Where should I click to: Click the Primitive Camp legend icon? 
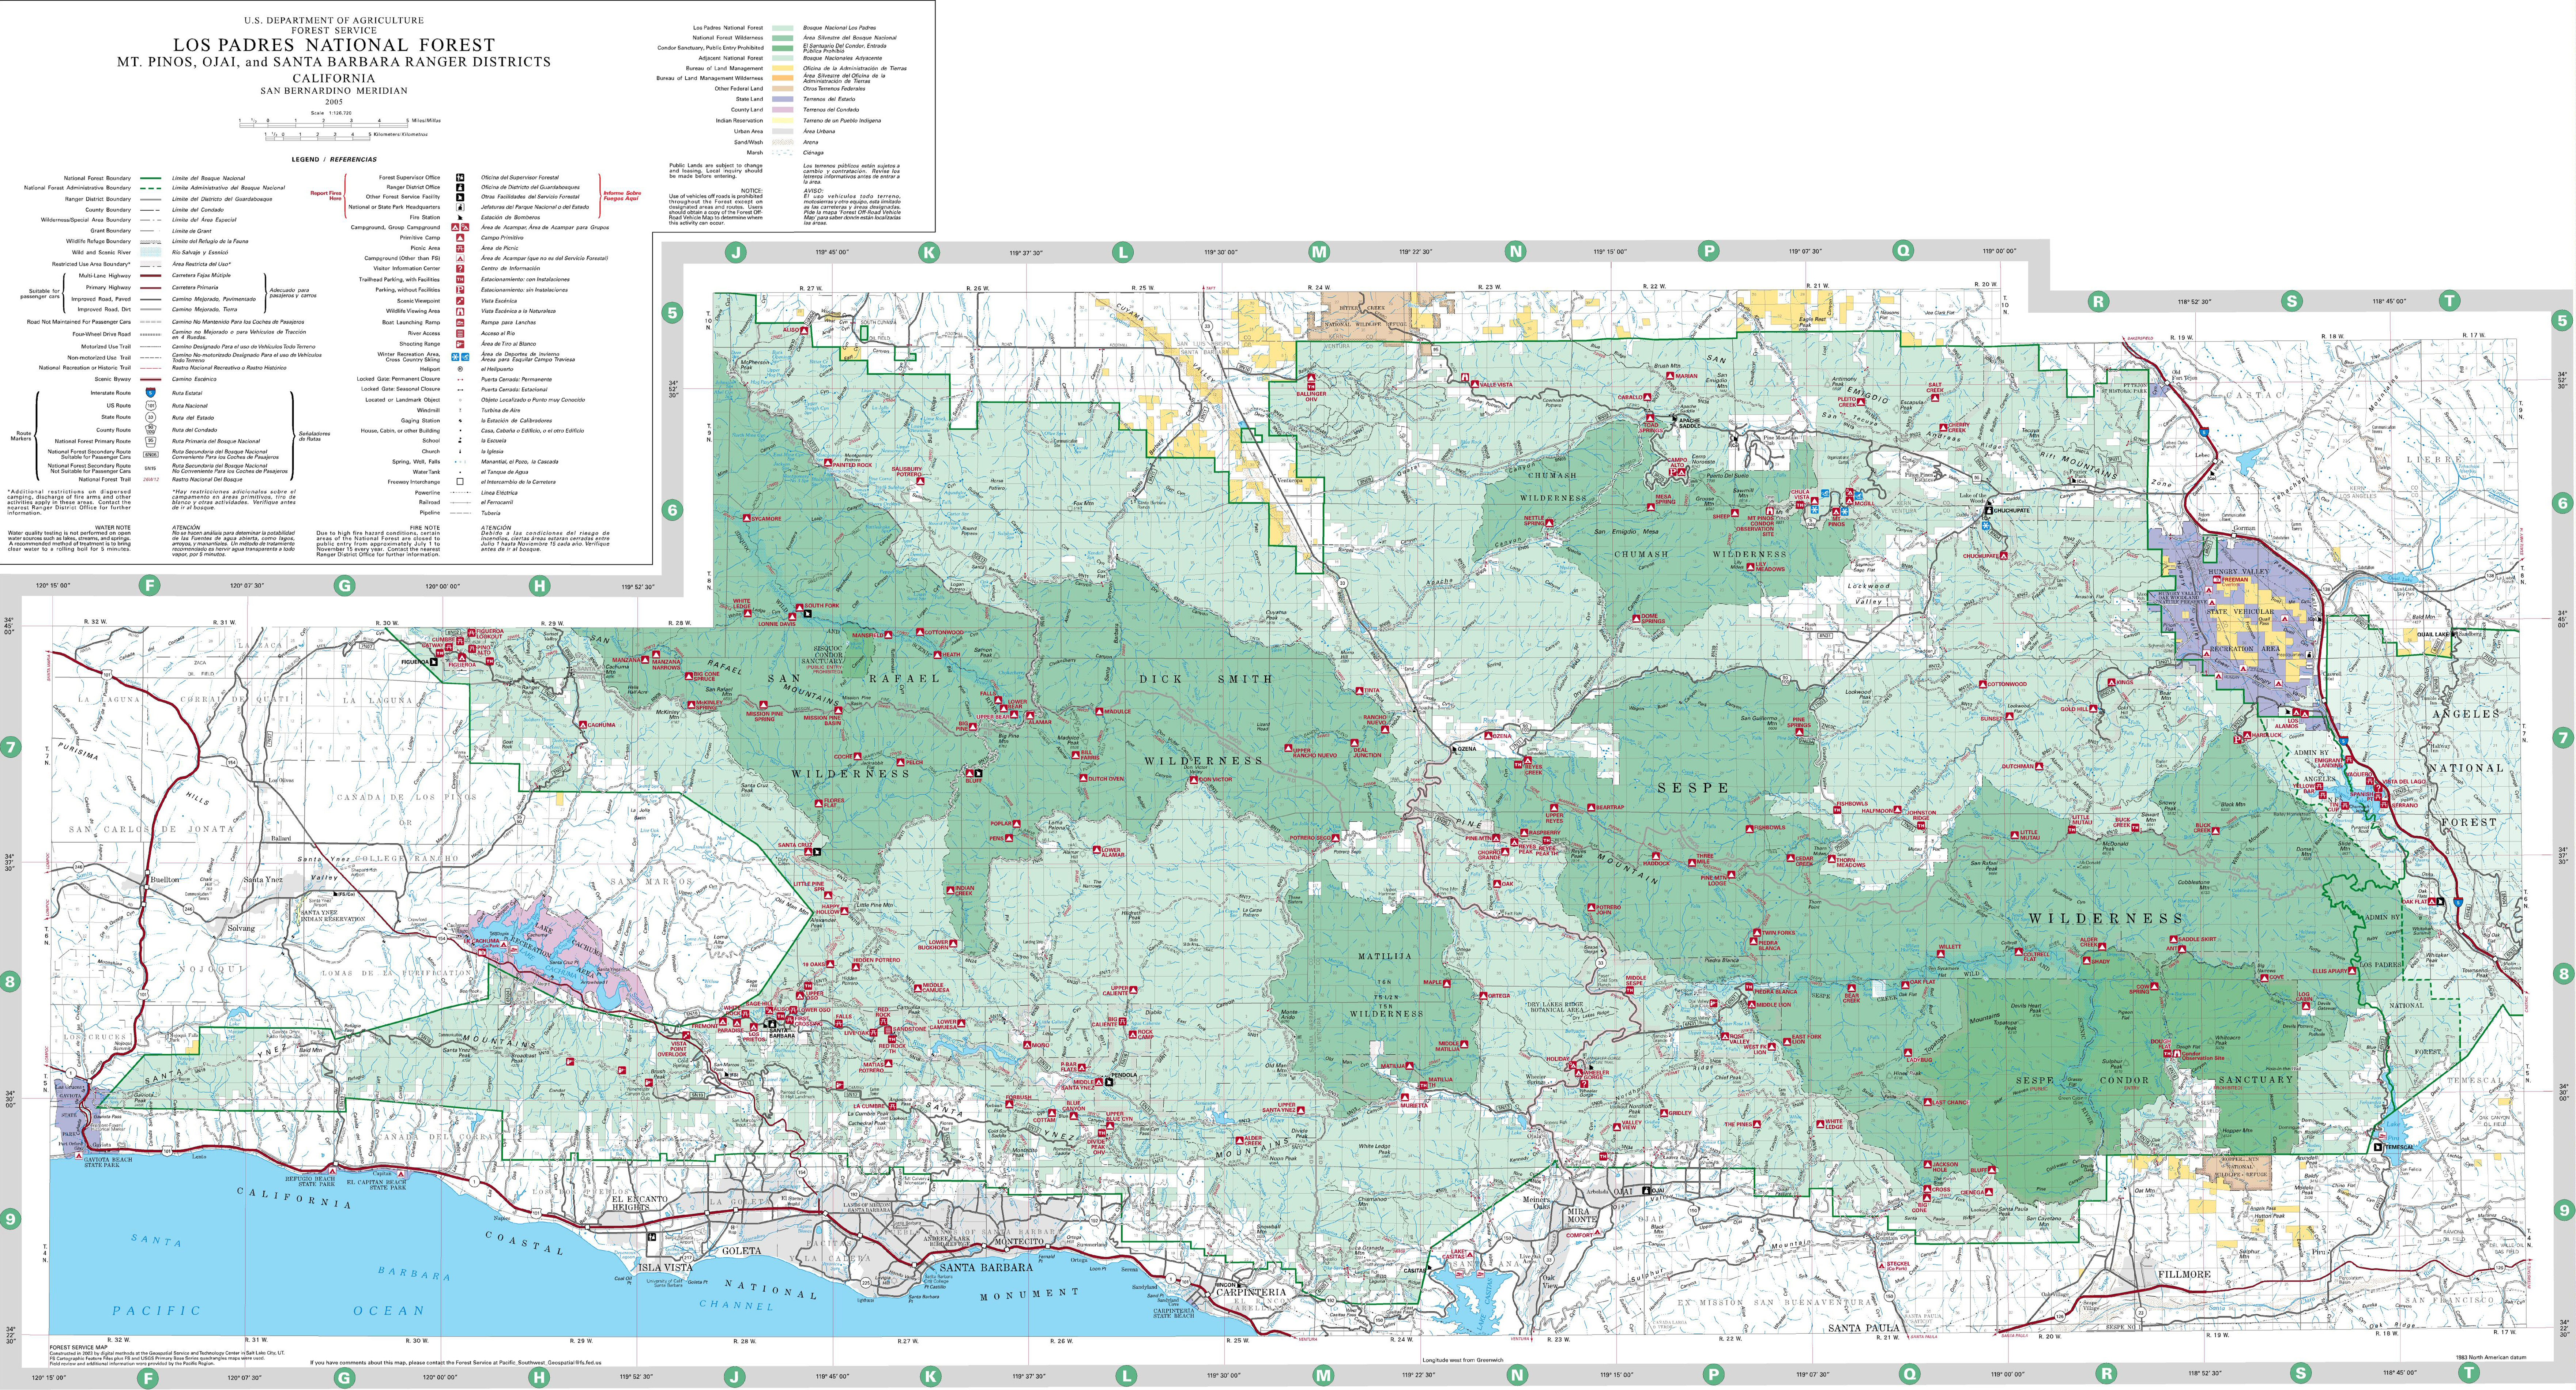(x=460, y=238)
